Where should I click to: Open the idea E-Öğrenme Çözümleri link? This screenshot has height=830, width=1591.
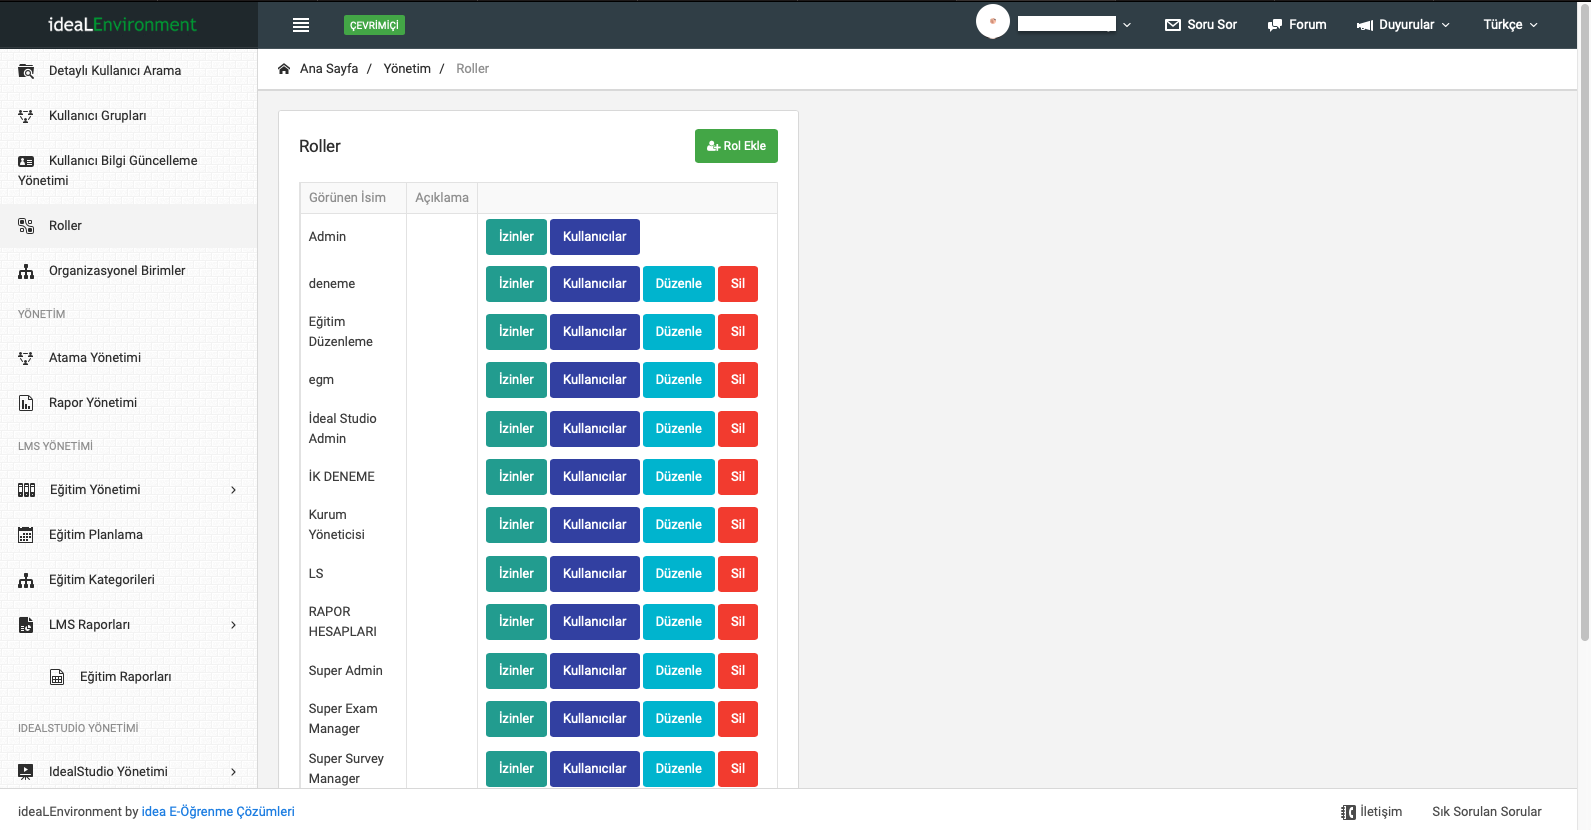(x=218, y=812)
